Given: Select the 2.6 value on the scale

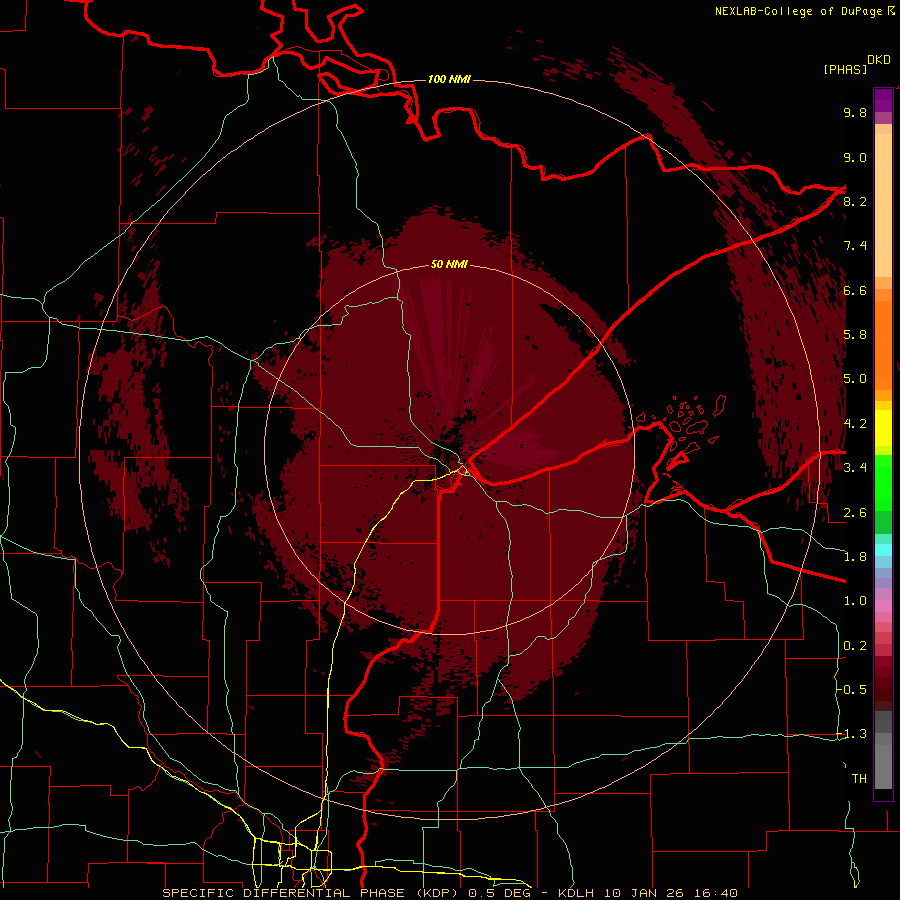Looking at the screenshot, I should [855, 513].
